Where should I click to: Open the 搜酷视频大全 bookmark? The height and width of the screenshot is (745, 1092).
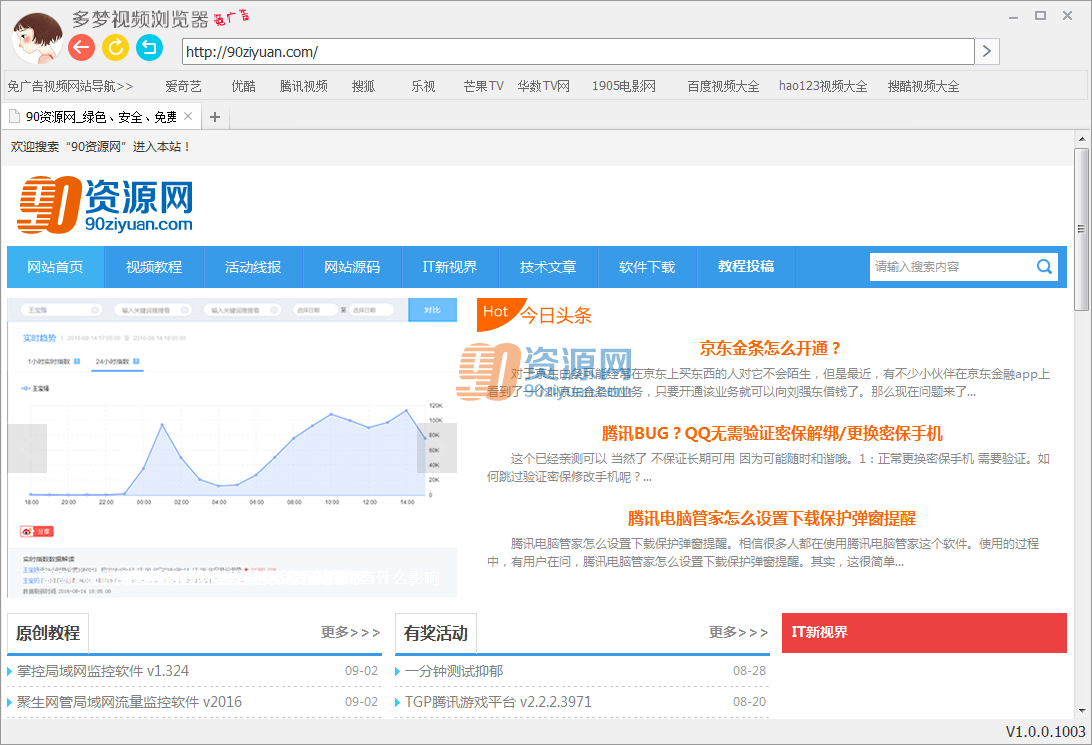923,86
